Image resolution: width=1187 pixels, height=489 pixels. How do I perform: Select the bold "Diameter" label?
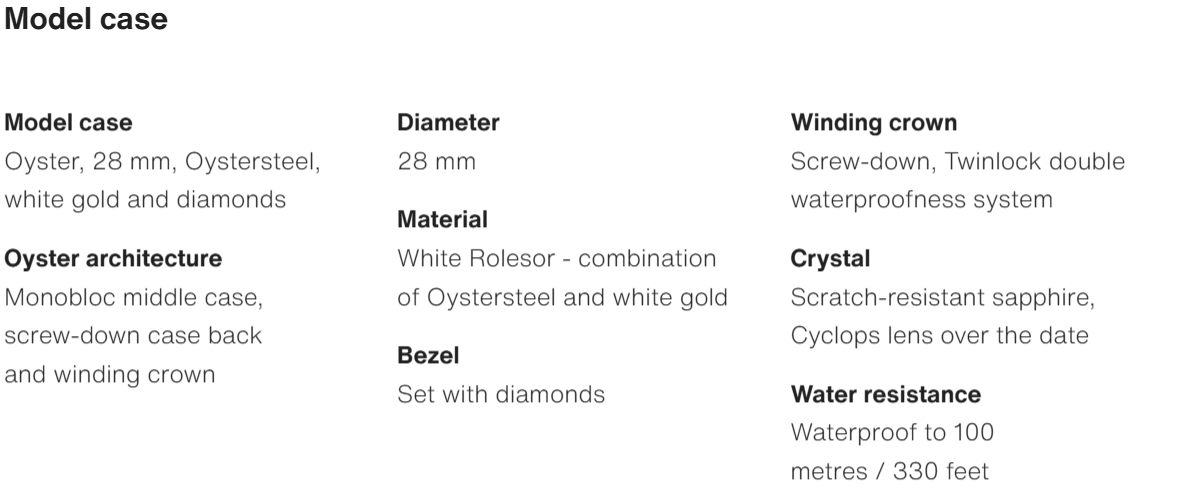(x=448, y=123)
